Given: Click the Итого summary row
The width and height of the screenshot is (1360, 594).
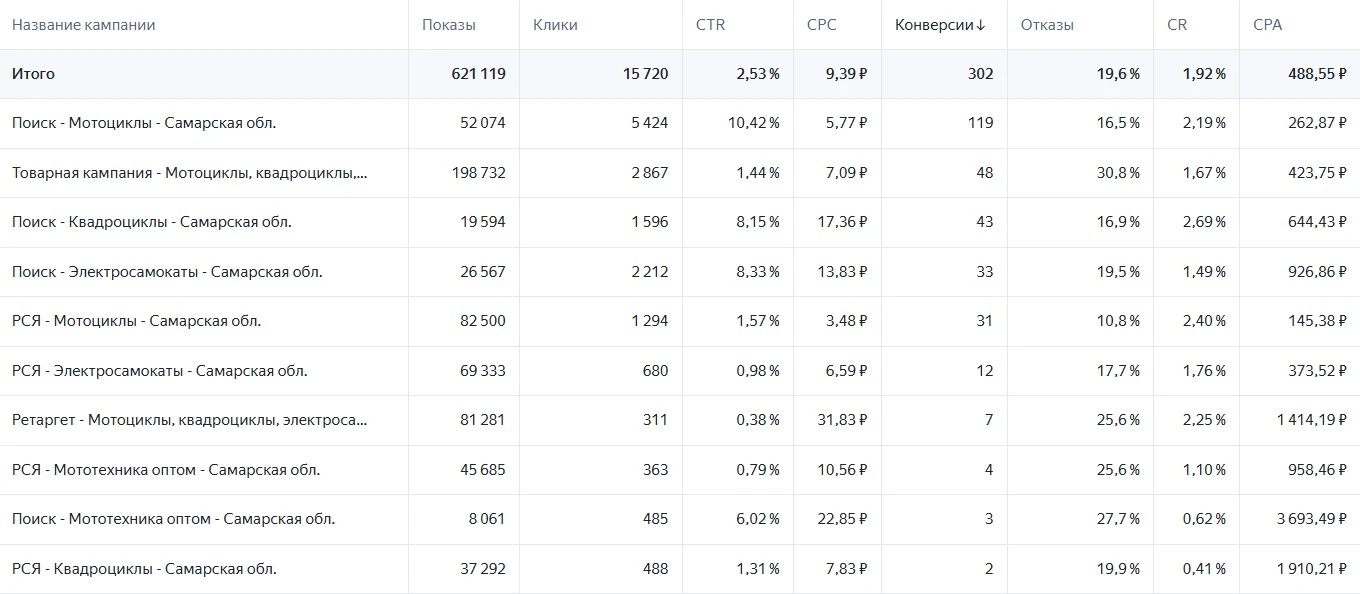Looking at the screenshot, I should point(680,74).
